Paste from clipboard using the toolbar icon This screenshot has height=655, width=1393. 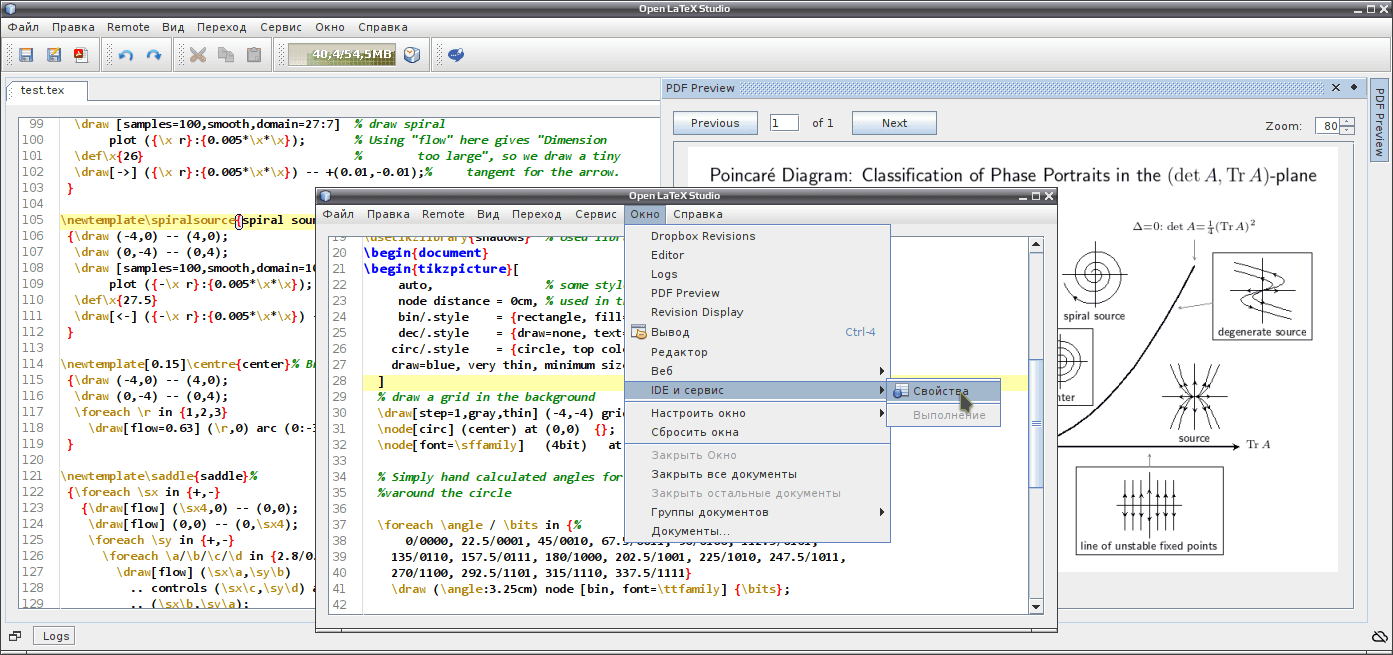[x=254, y=55]
